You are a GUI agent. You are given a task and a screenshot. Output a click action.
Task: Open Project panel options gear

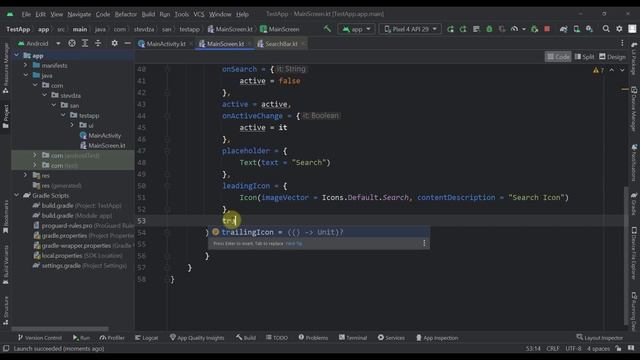[x=115, y=43]
